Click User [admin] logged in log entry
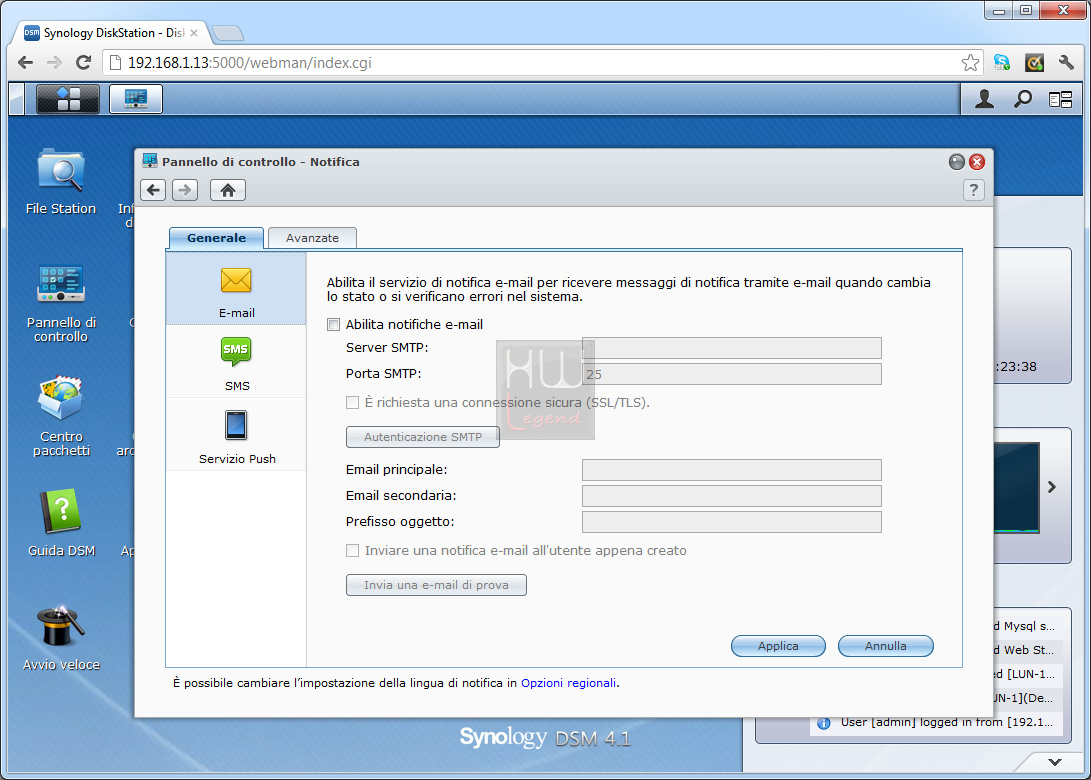Image resolution: width=1091 pixels, height=780 pixels. pos(937,722)
